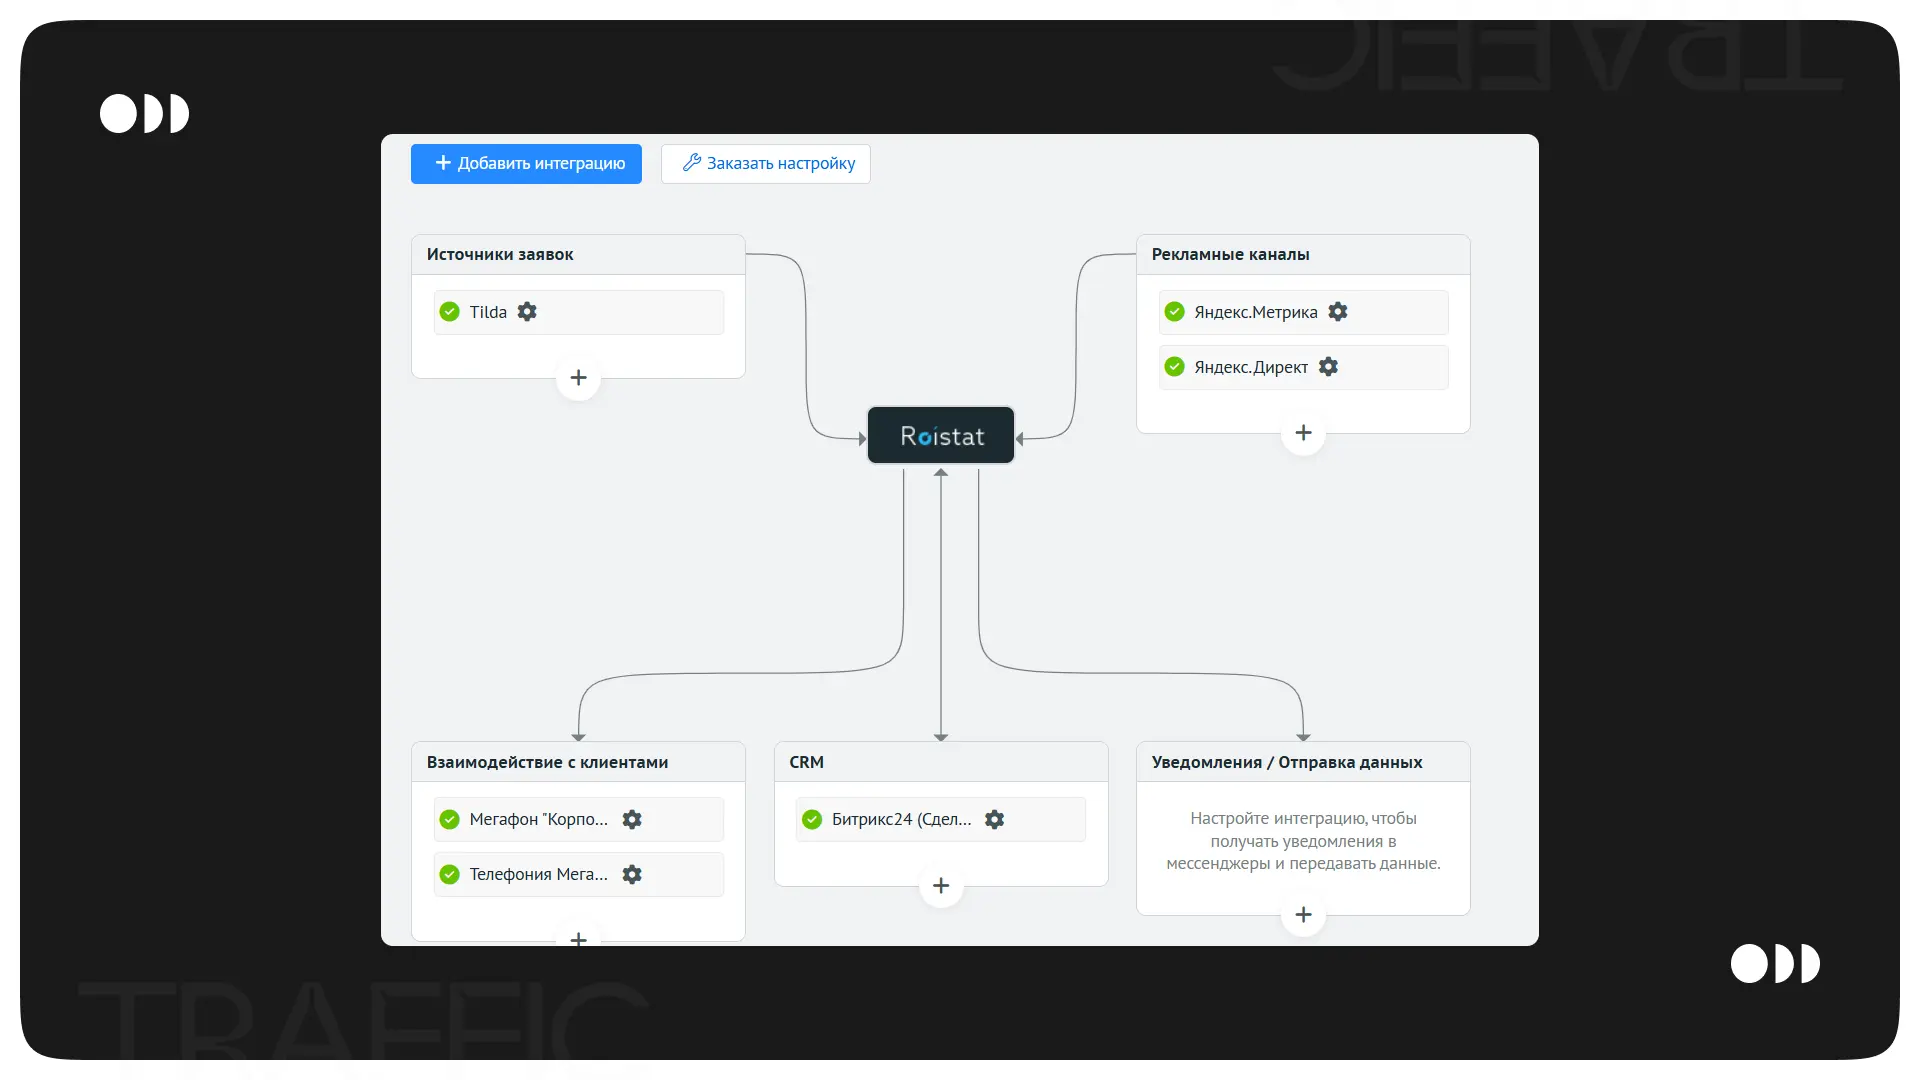Image resolution: width=1920 pixels, height=1080 pixels.
Task: Add integration under Уведомления / Отправка данных
Action: (1303, 915)
